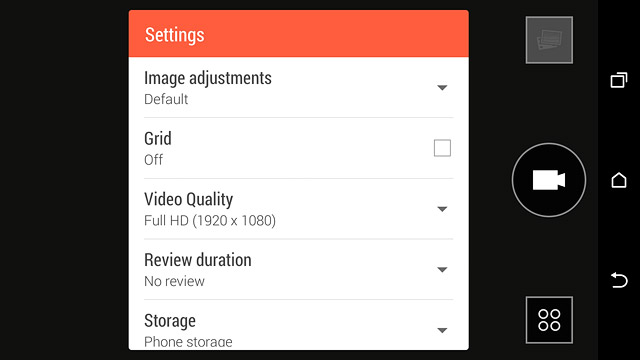The image size is (640, 360).
Task: Open the gallery thumbnail preview
Action: pos(549,40)
